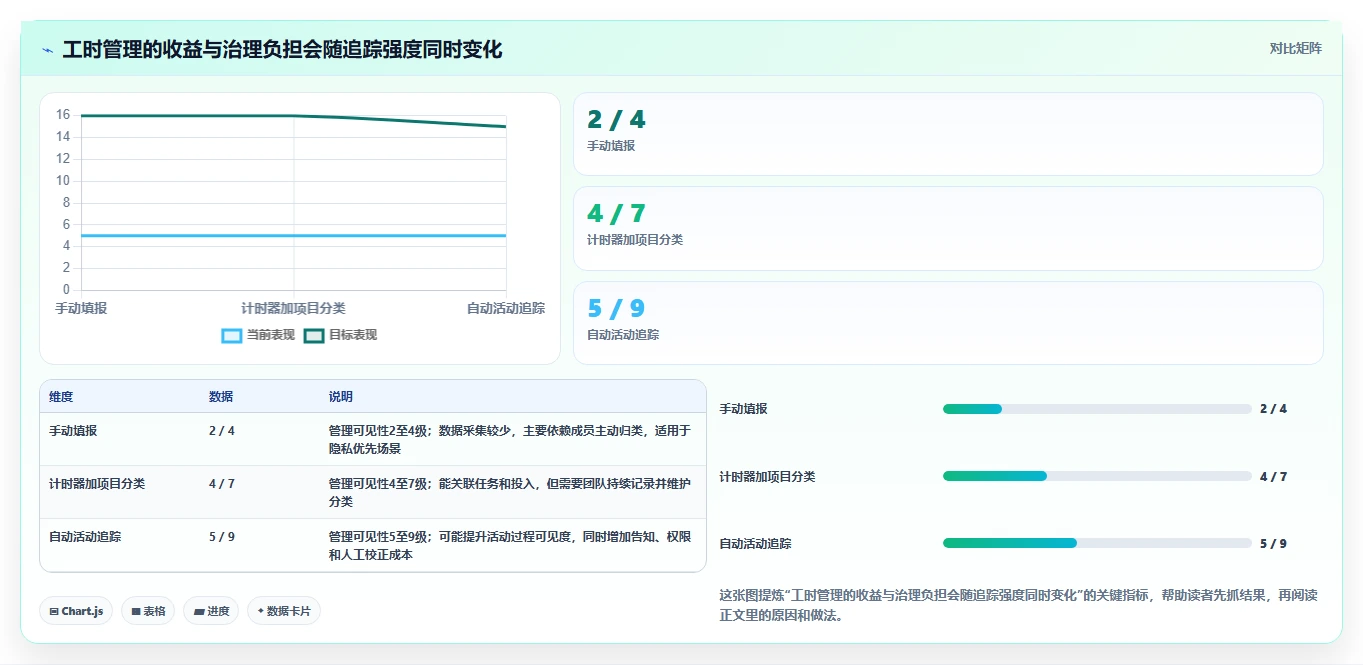Click the 手动填报 chart x-axis label
The image size is (1363, 665).
tap(81, 309)
